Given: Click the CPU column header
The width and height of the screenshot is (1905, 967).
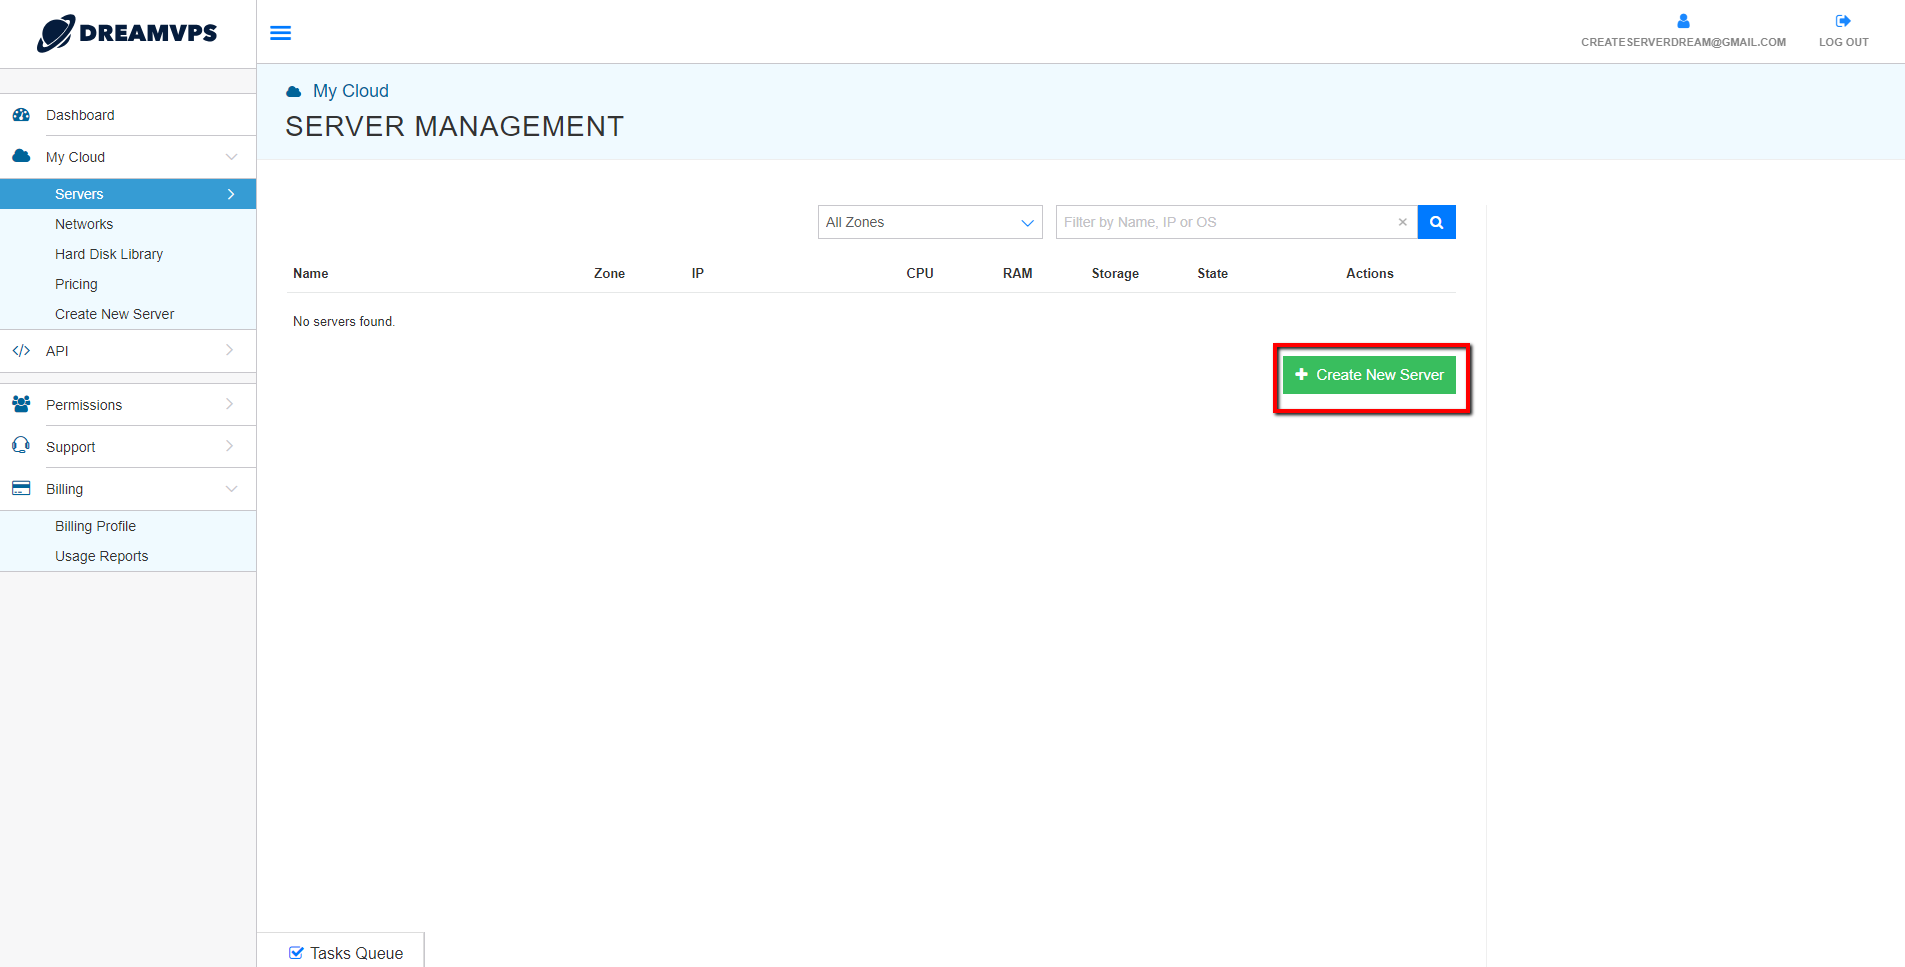Looking at the screenshot, I should [x=919, y=273].
